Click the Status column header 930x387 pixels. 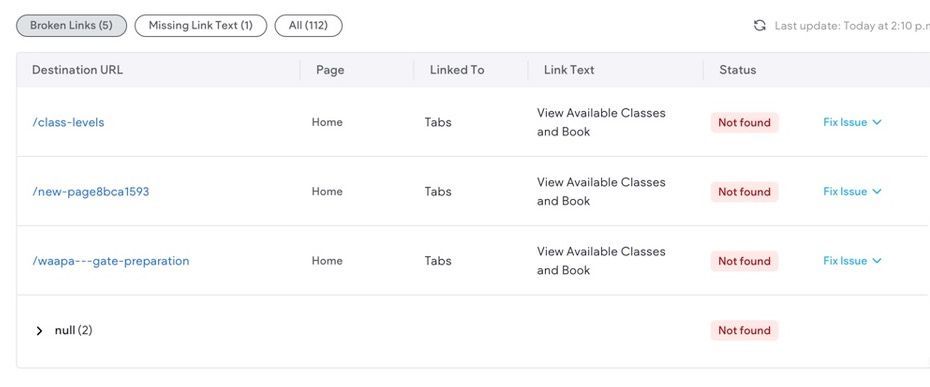click(x=737, y=70)
